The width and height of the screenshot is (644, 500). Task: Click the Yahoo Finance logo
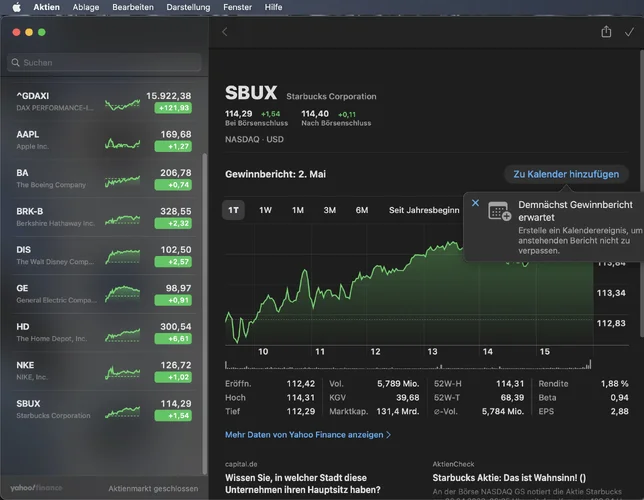(36, 488)
